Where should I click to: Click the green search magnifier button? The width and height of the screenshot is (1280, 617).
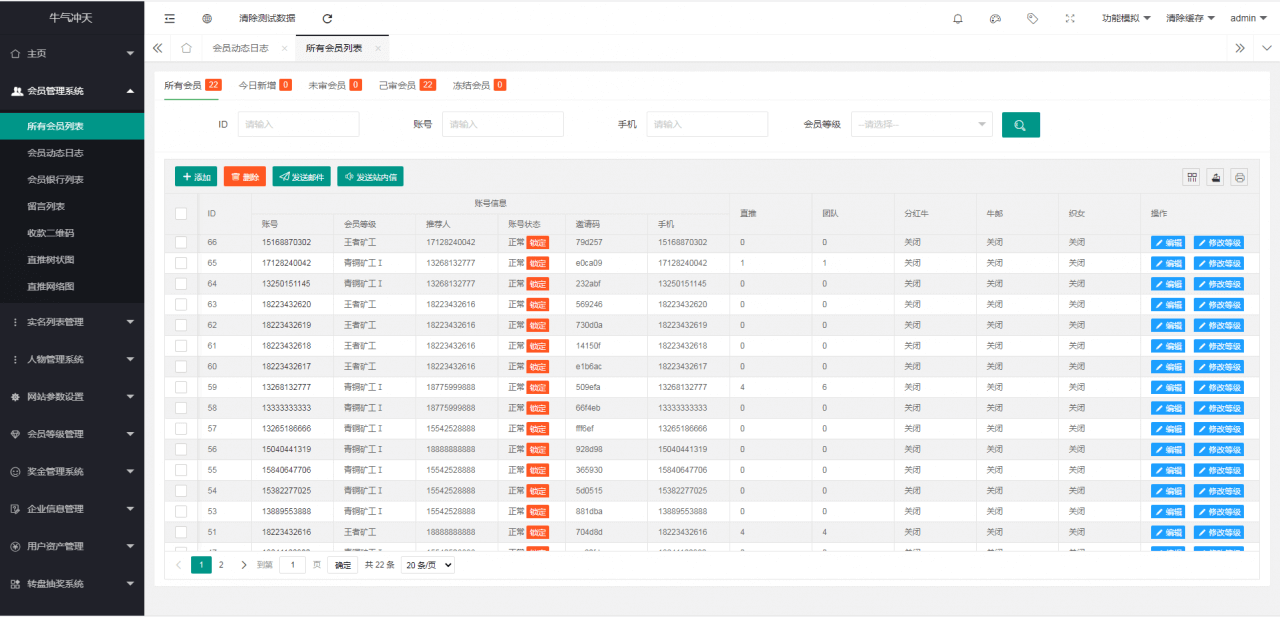(1020, 125)
